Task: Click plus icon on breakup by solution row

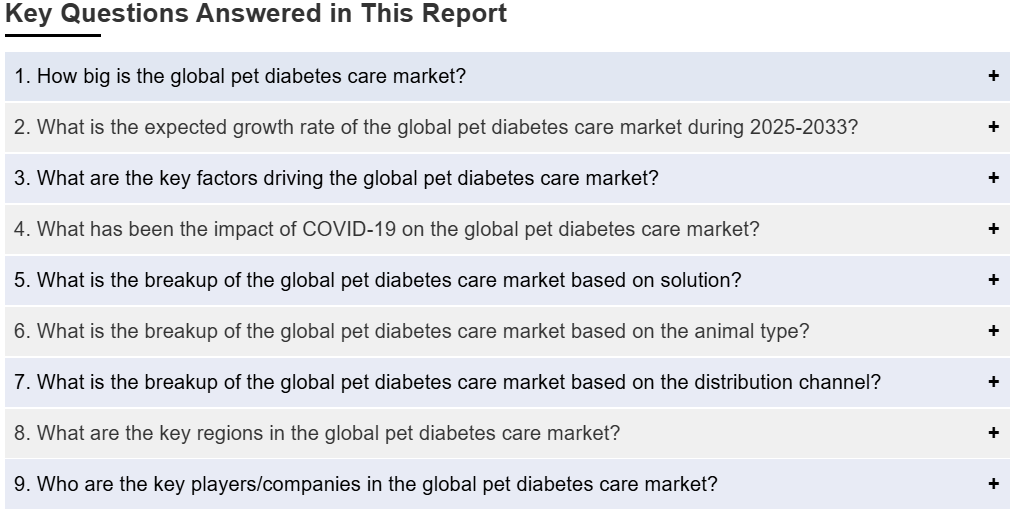Action: [993, 280]
